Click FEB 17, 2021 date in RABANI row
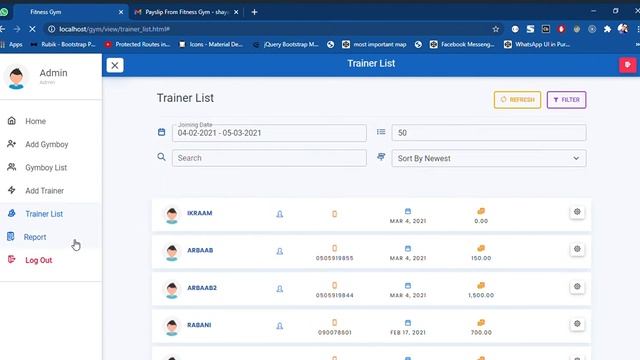Screen dimensions: 640x360 click(408, 333)
